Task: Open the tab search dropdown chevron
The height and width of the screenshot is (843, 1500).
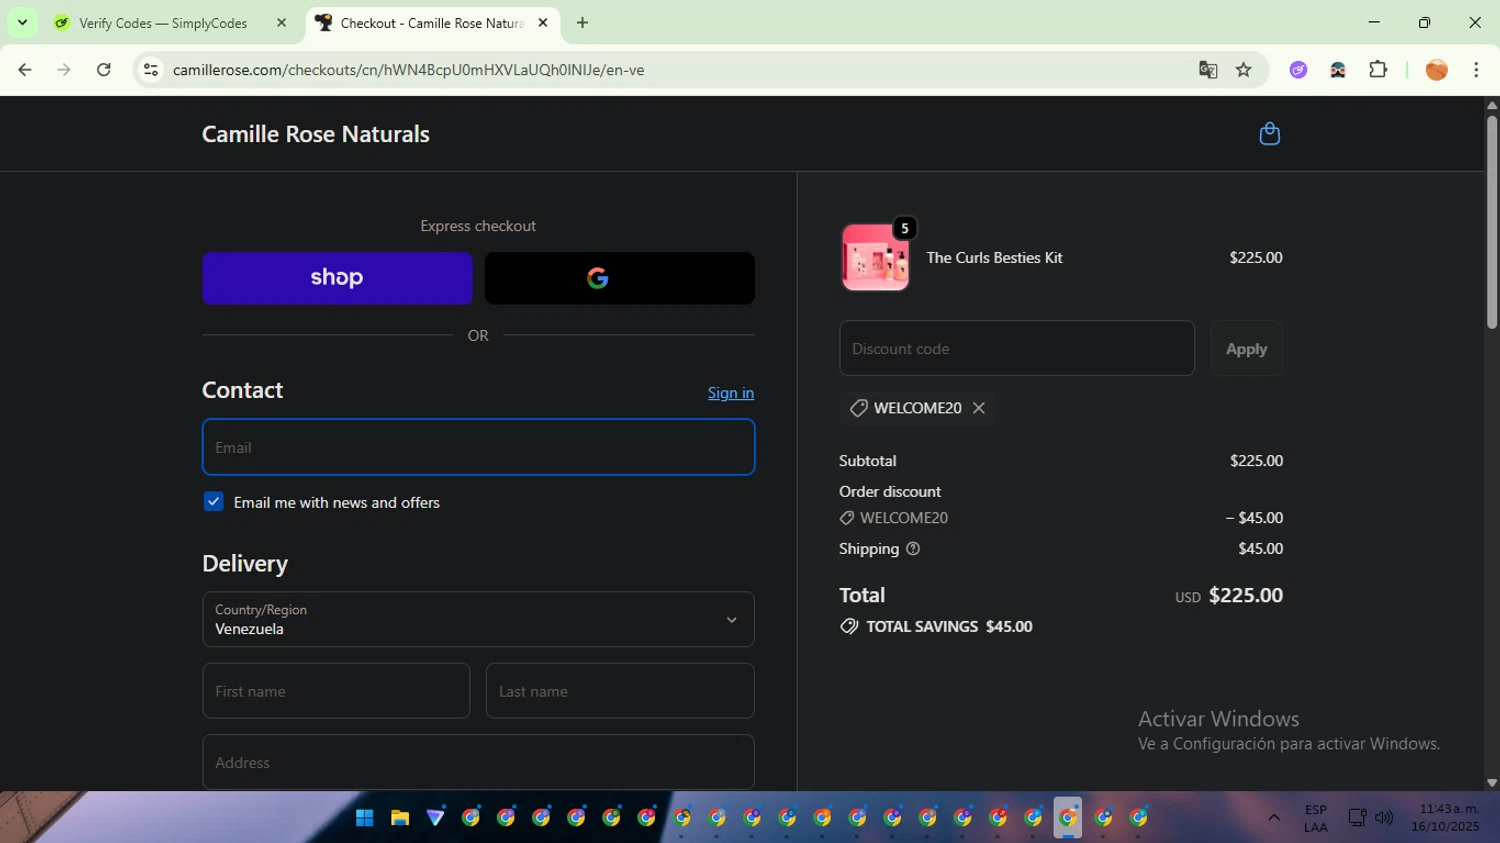Action: click(x=22, y=23)
